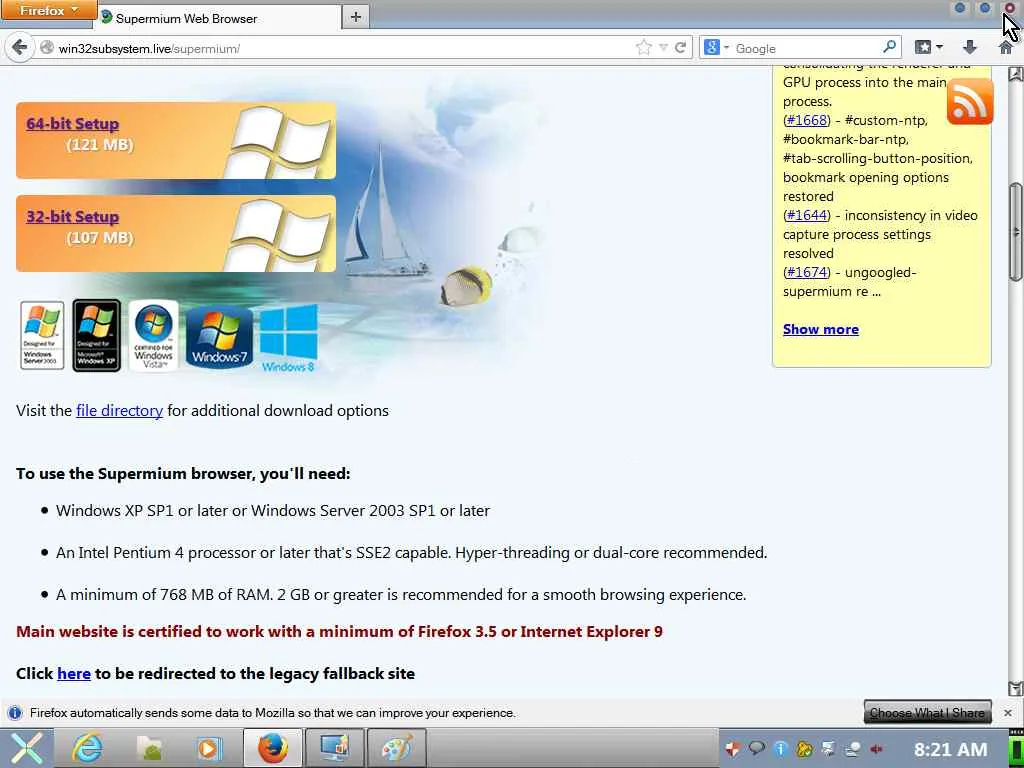Open the Google search engine selector
The height and width of the screenshot is (768, 1024).
coord(716,48)
